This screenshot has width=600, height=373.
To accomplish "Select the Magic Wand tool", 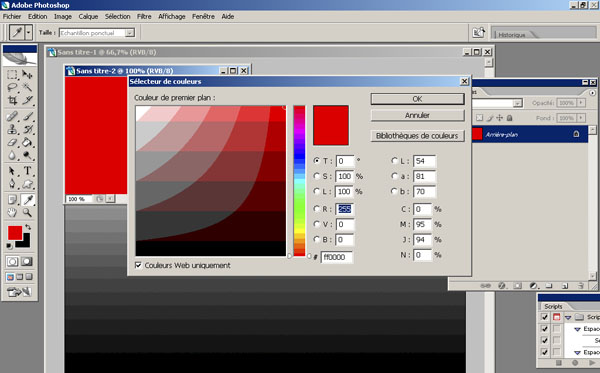I will [27, 88].
